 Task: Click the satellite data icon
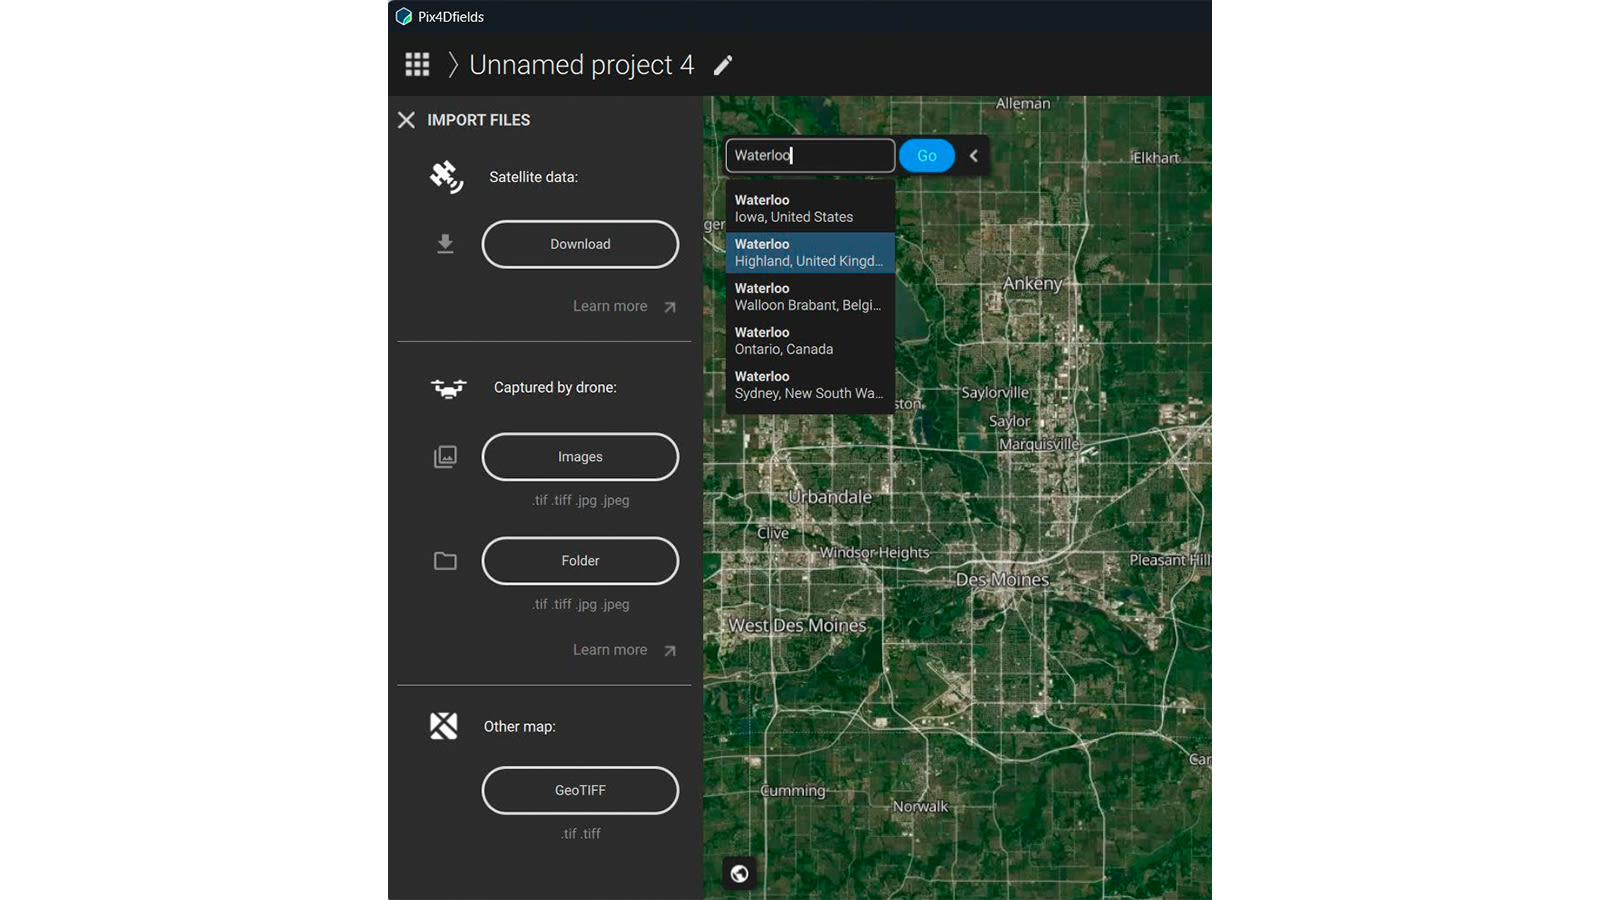pyautogui.click(x=445, y=176)
